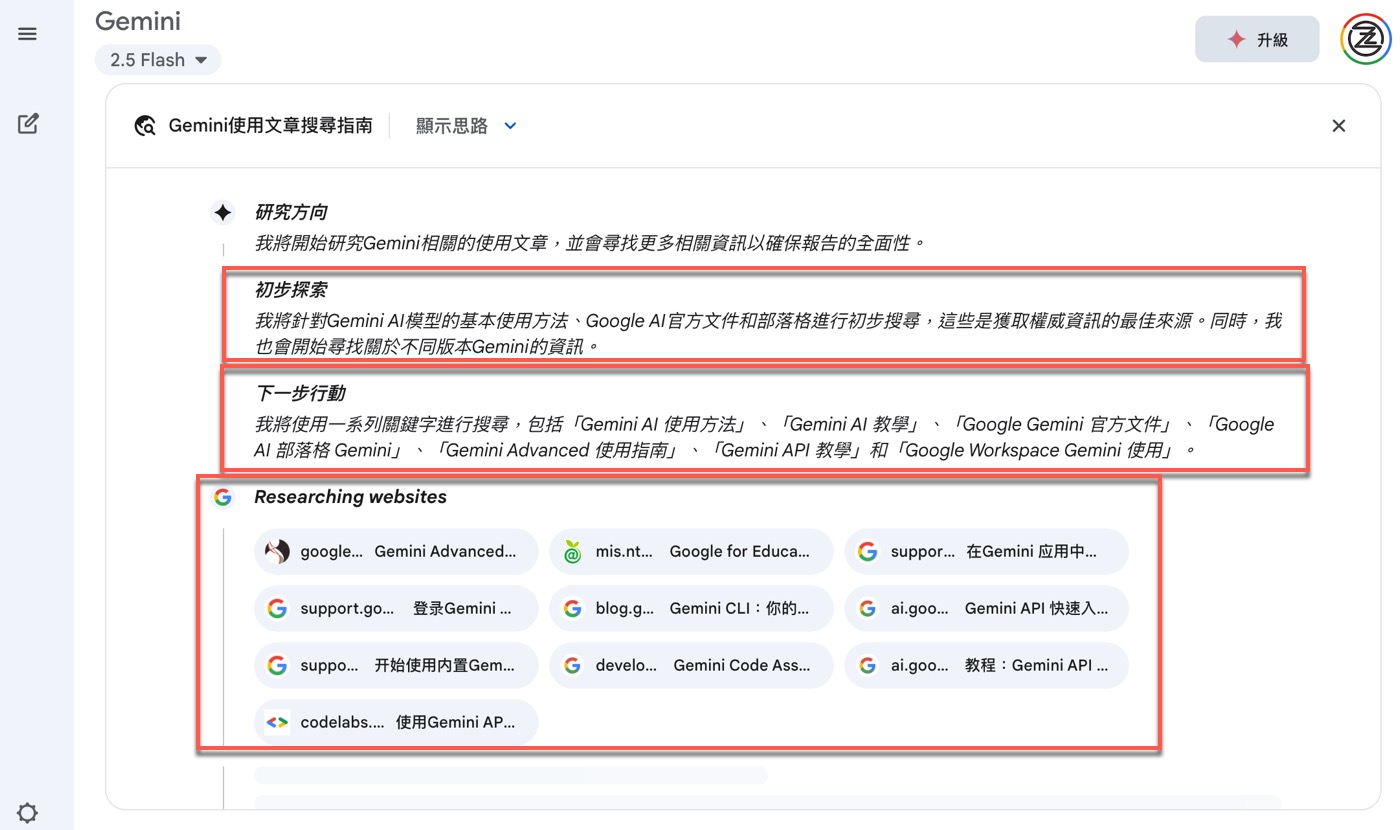Open the Gemini API 快速入 chip
The height and width of the screenshot is (830, 1400).
point(986,608)
